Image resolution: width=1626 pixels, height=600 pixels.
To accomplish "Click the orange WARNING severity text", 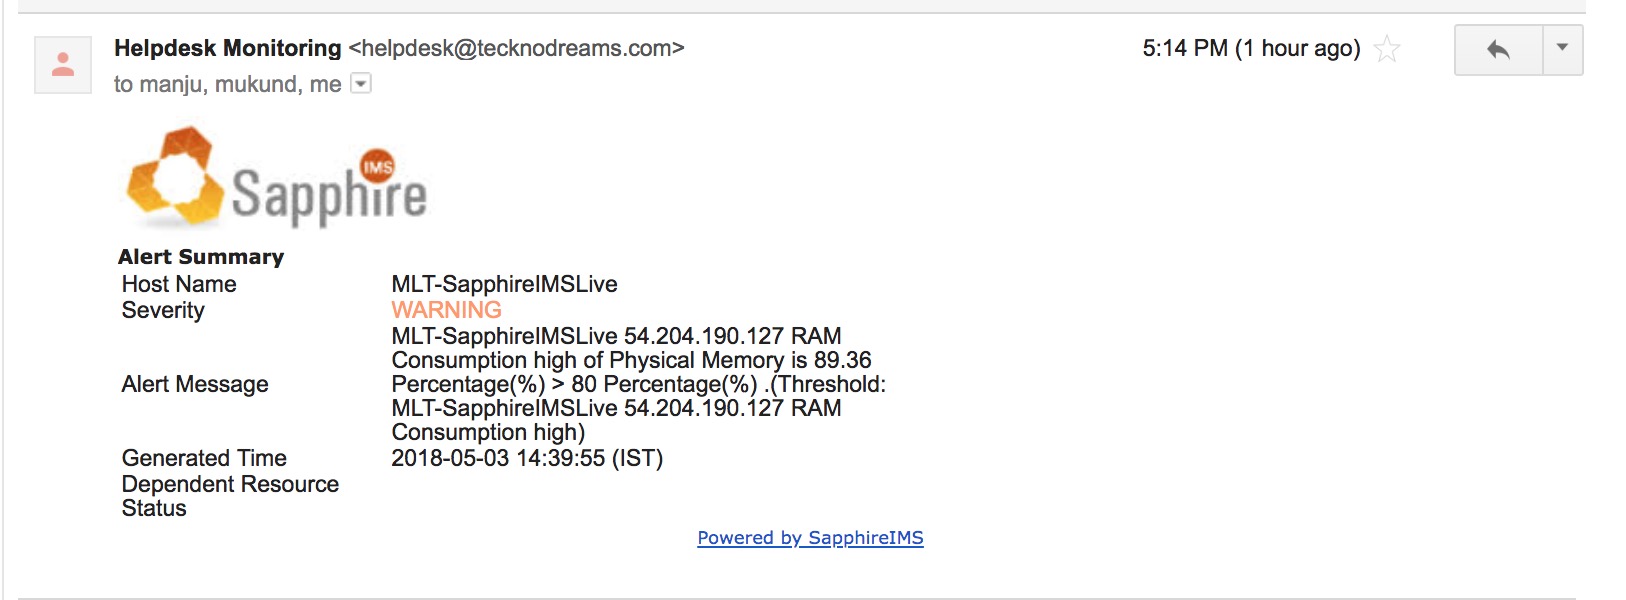I will pyautogui.click(x=446, y=310).
